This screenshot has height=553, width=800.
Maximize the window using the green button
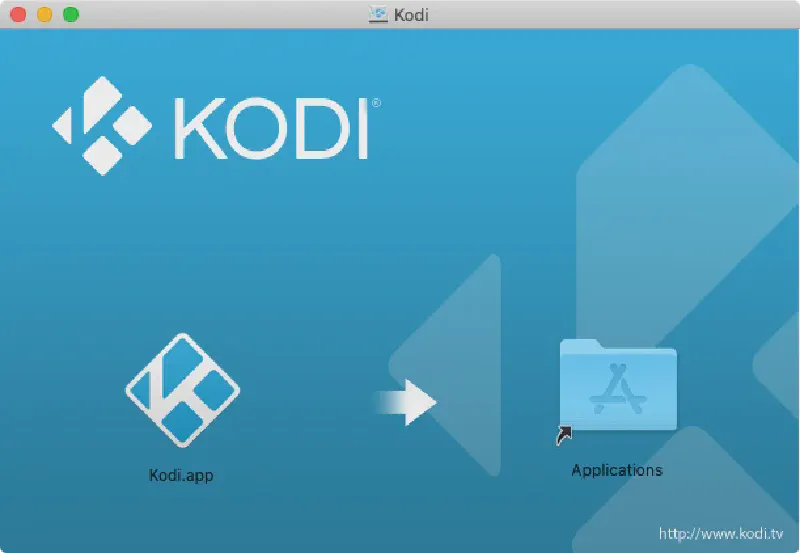70,14
